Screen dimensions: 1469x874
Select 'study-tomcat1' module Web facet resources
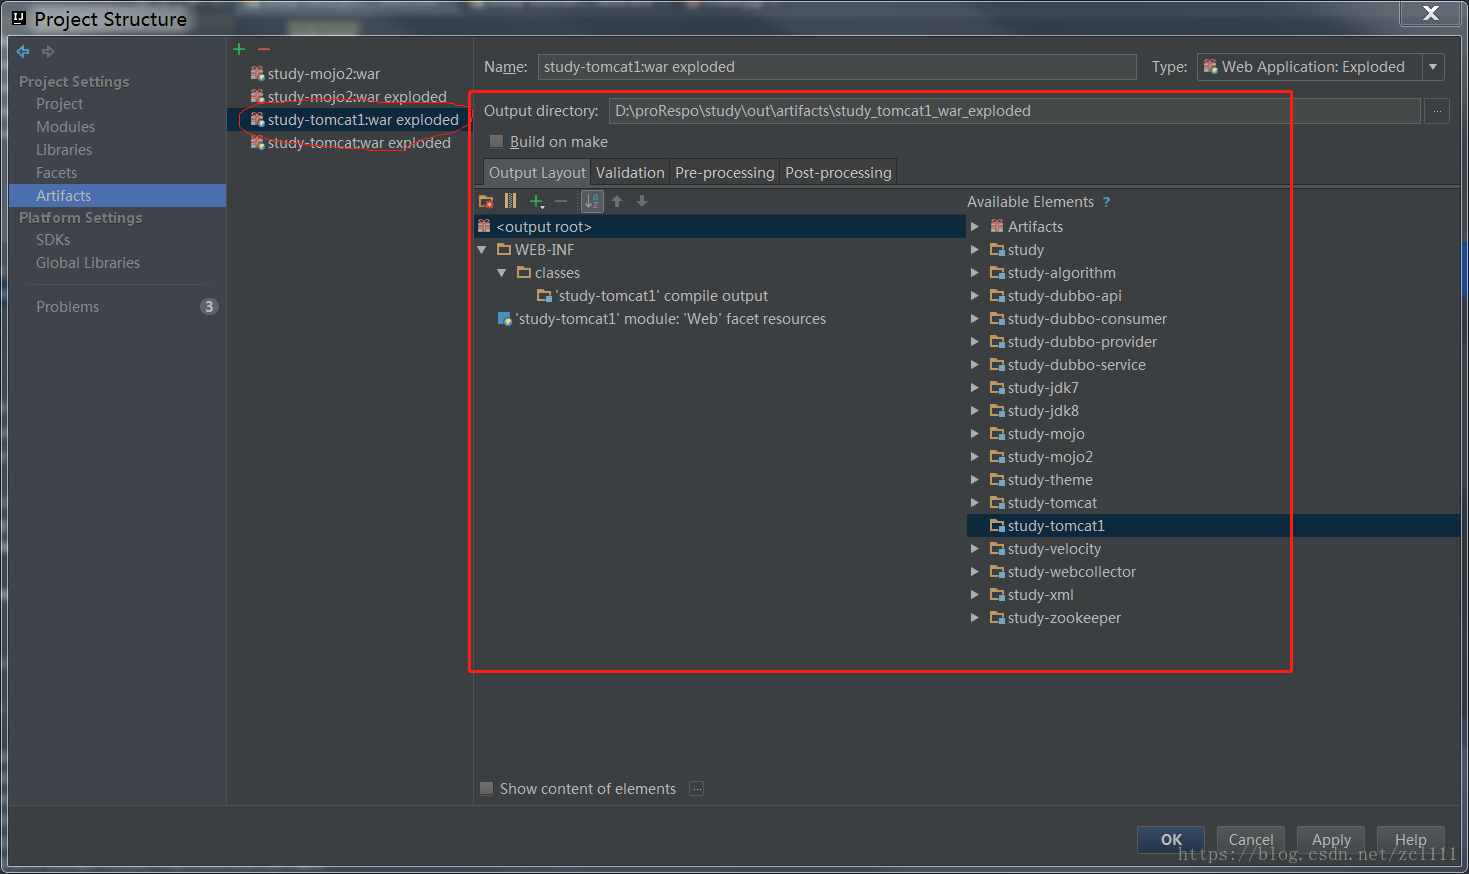point(670,319)
